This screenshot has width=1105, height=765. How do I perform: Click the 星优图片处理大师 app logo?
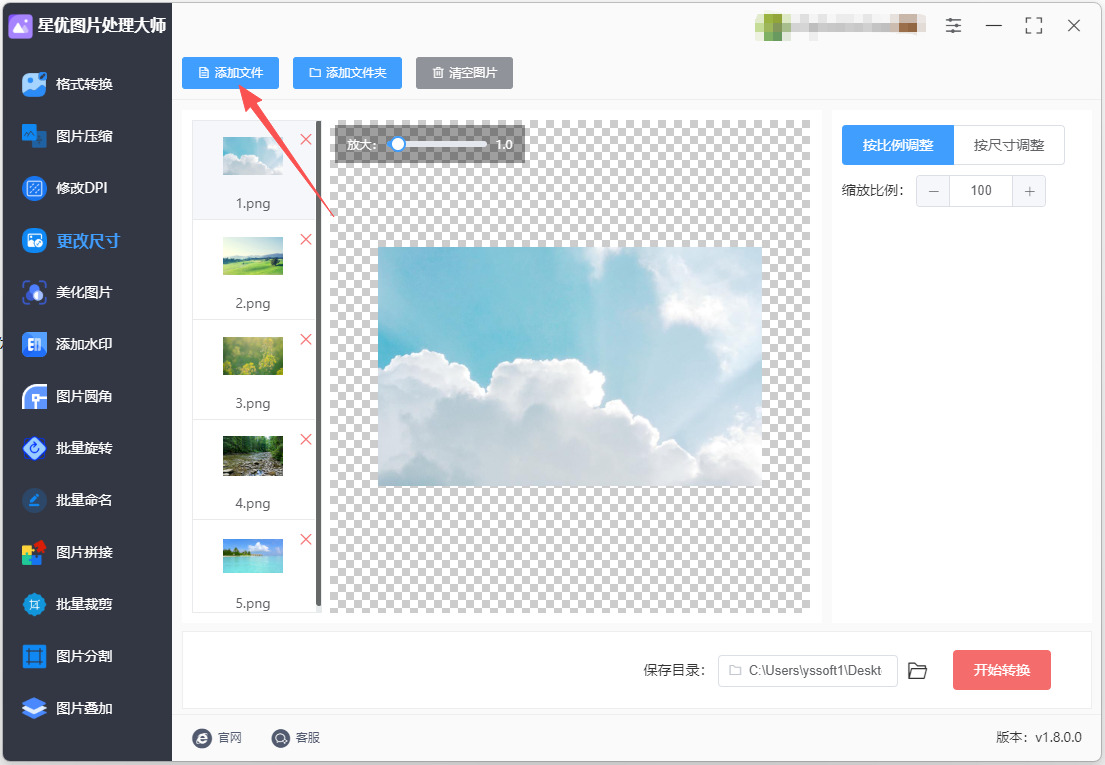[x=20, y=26]
